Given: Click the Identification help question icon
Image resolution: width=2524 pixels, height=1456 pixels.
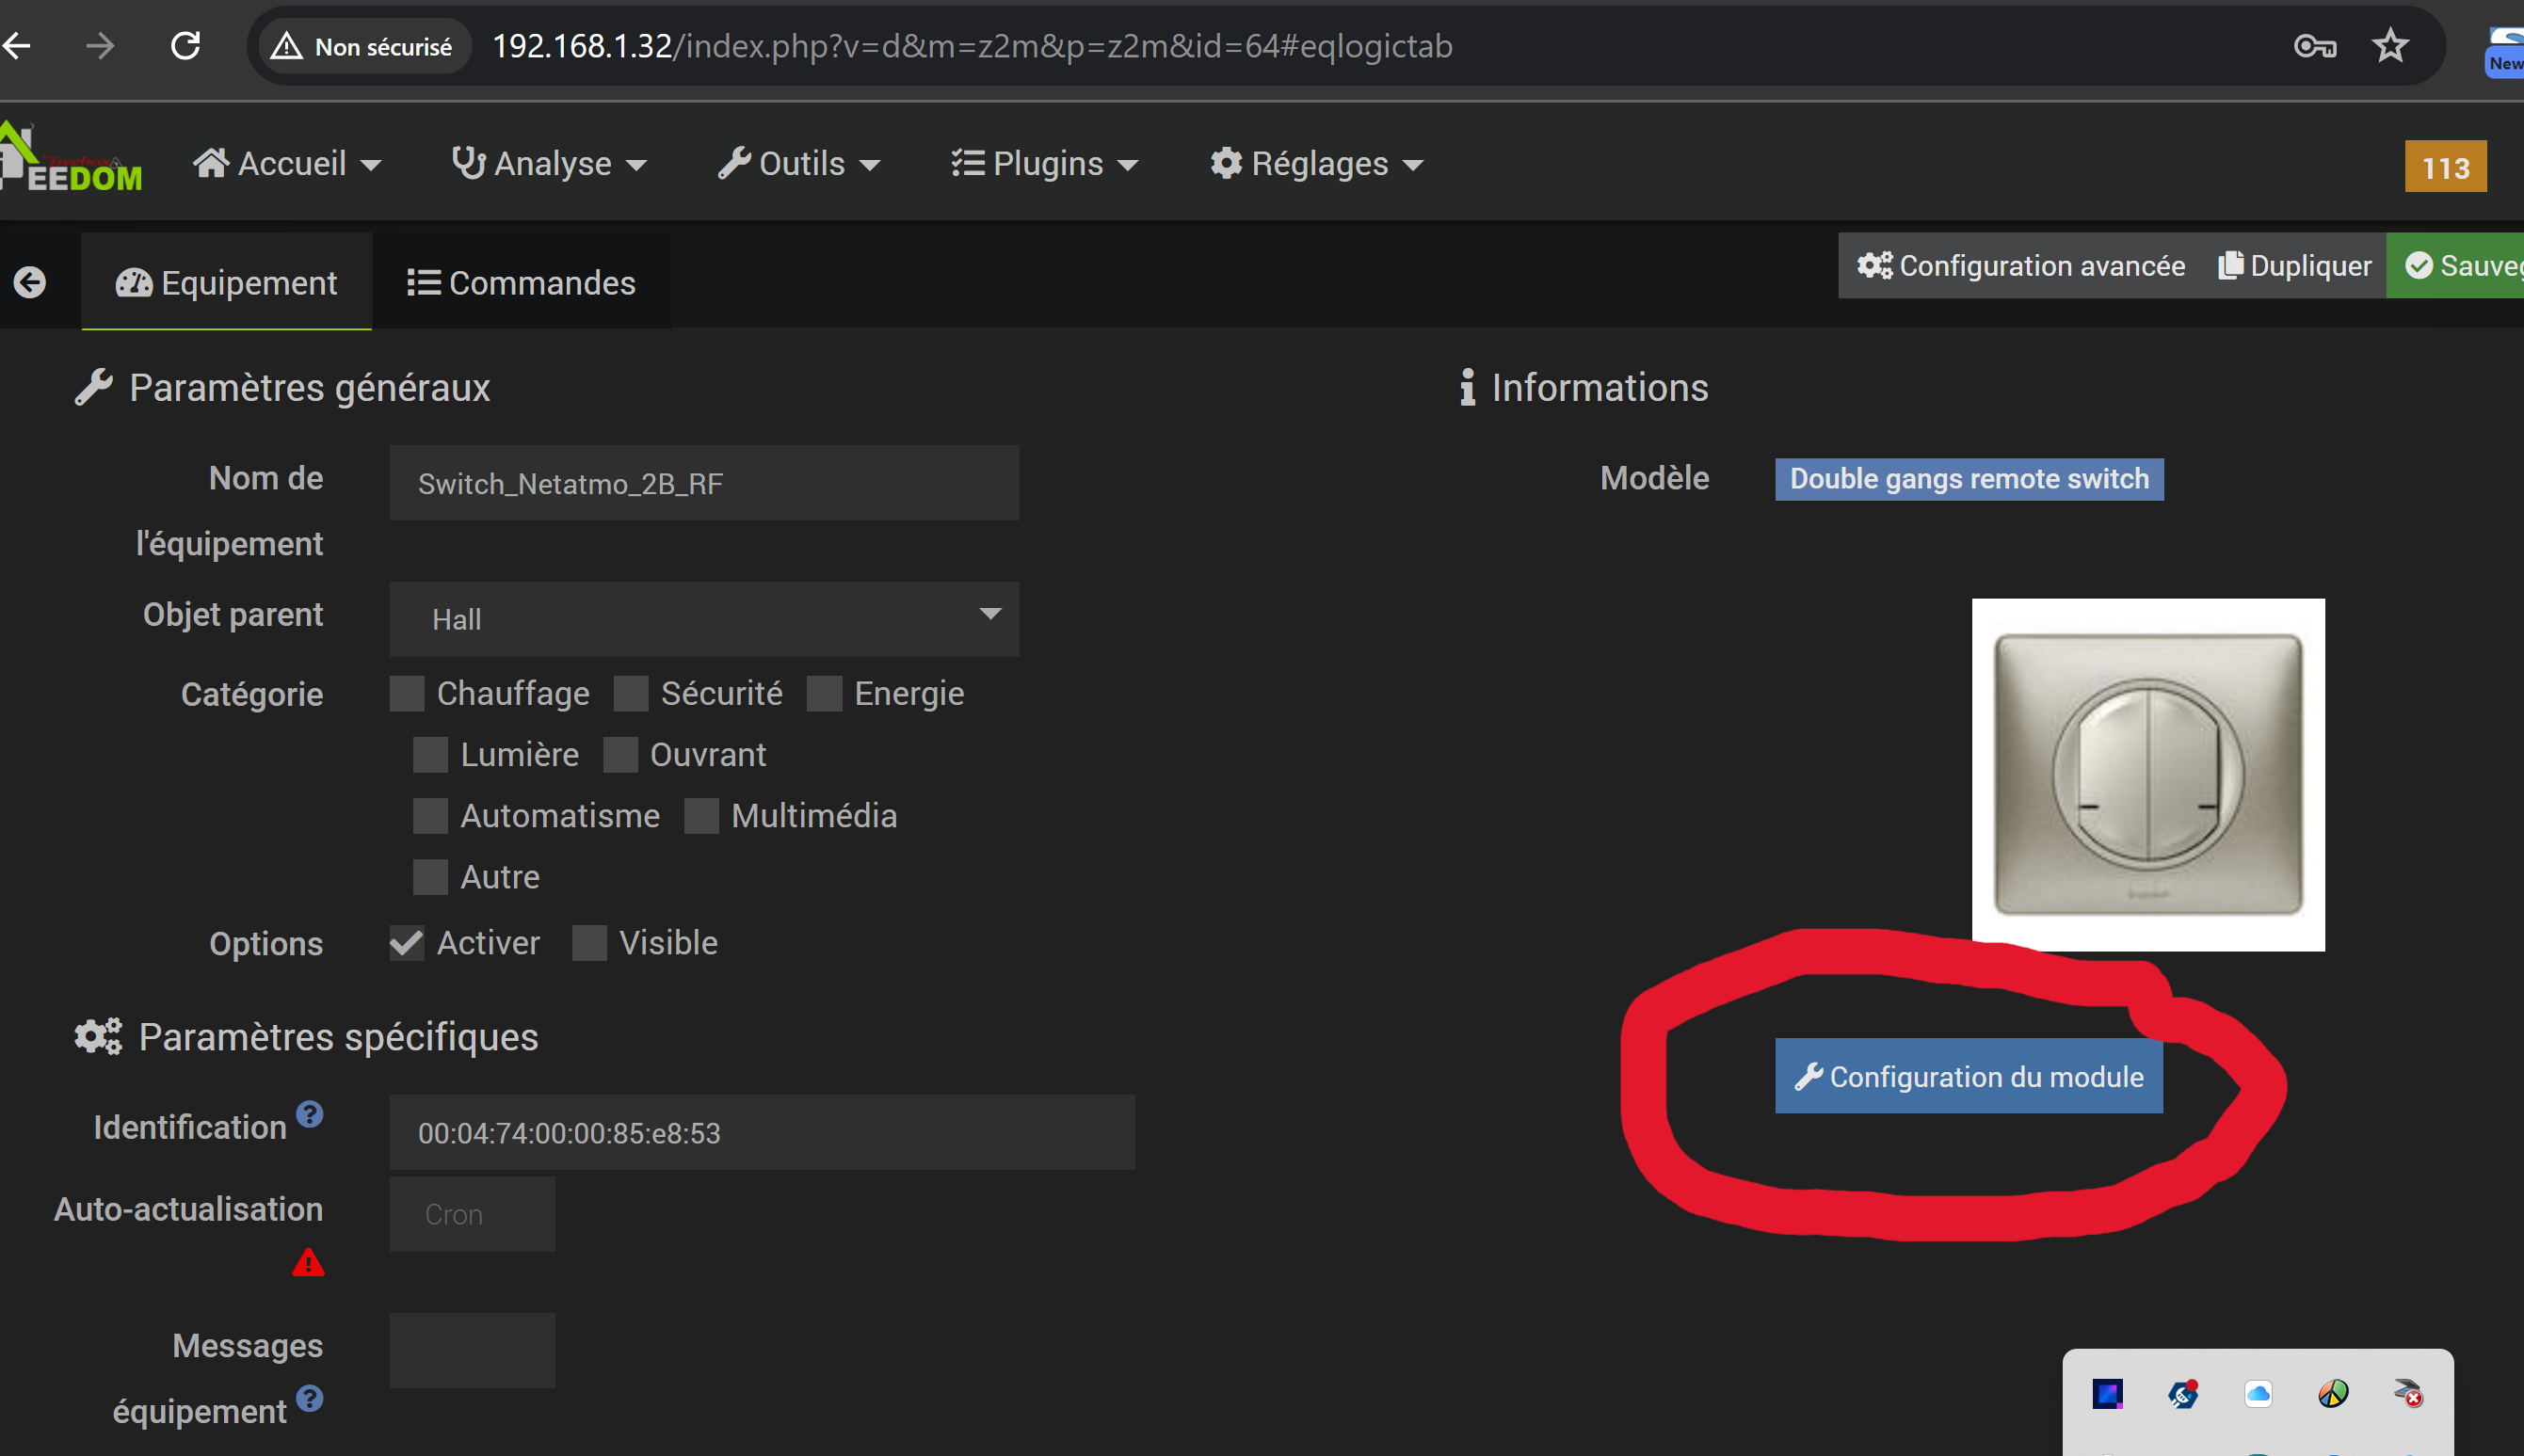Looking at the screenshot, I should 310,1114.
